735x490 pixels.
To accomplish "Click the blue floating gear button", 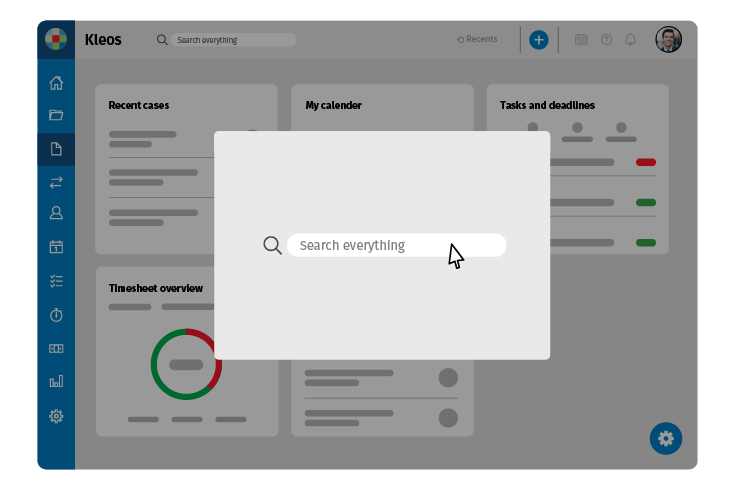I will [666, 438].
